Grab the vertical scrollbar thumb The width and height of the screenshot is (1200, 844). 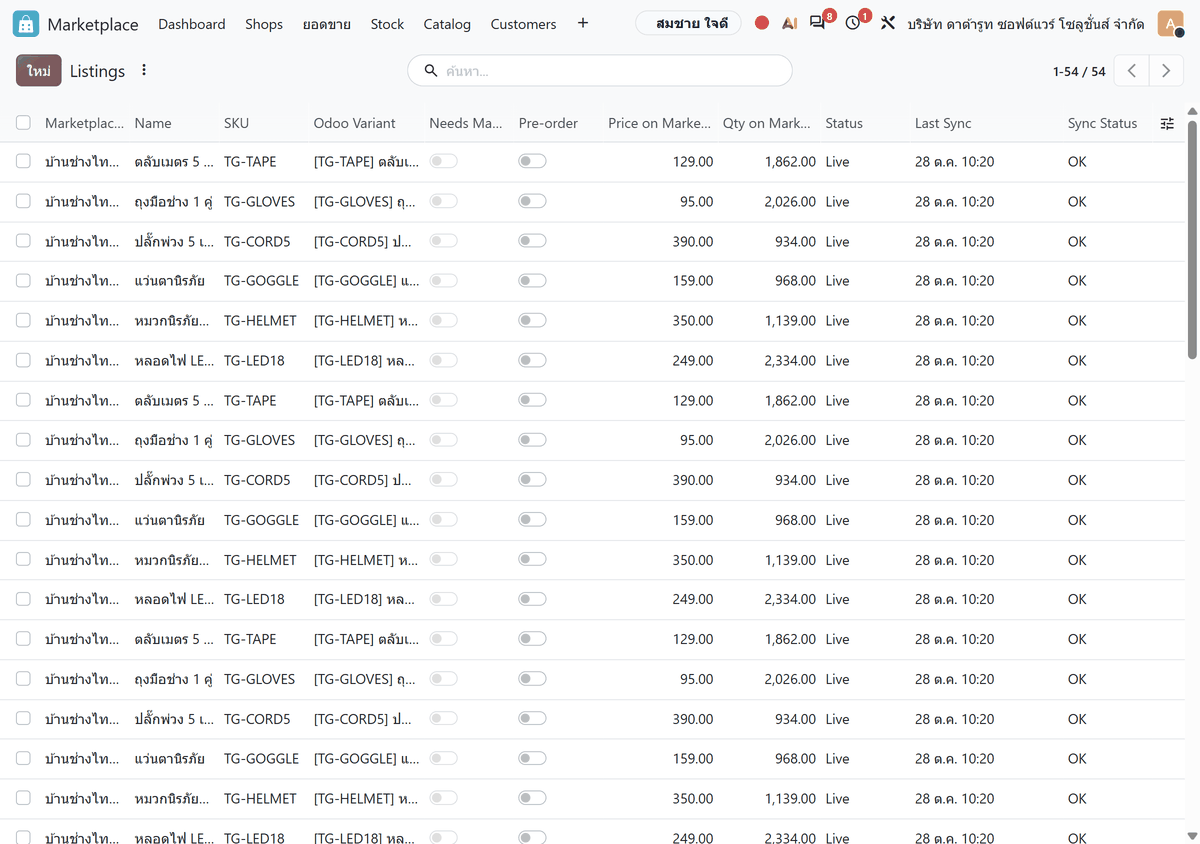point(1192,240)
